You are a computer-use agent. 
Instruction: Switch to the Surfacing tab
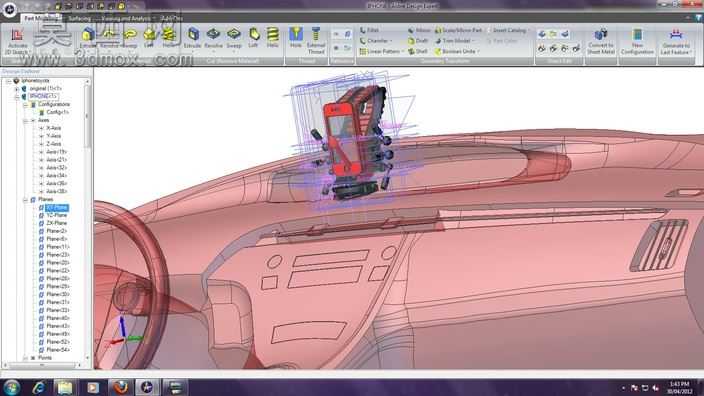point(79,18)
